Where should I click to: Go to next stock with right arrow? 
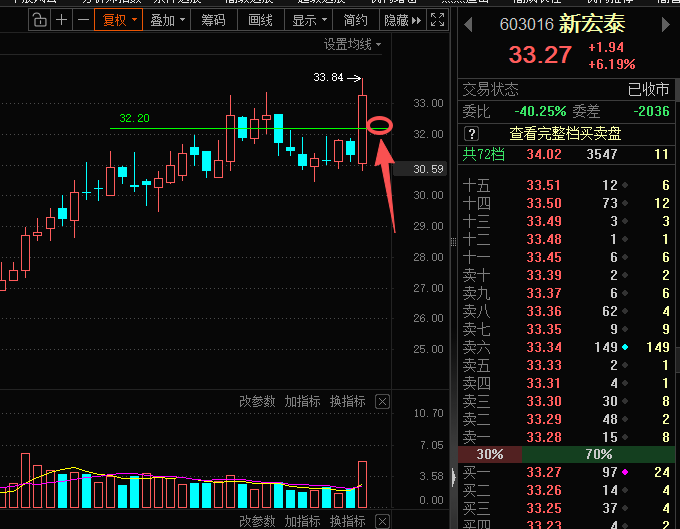tap(666, 25)
